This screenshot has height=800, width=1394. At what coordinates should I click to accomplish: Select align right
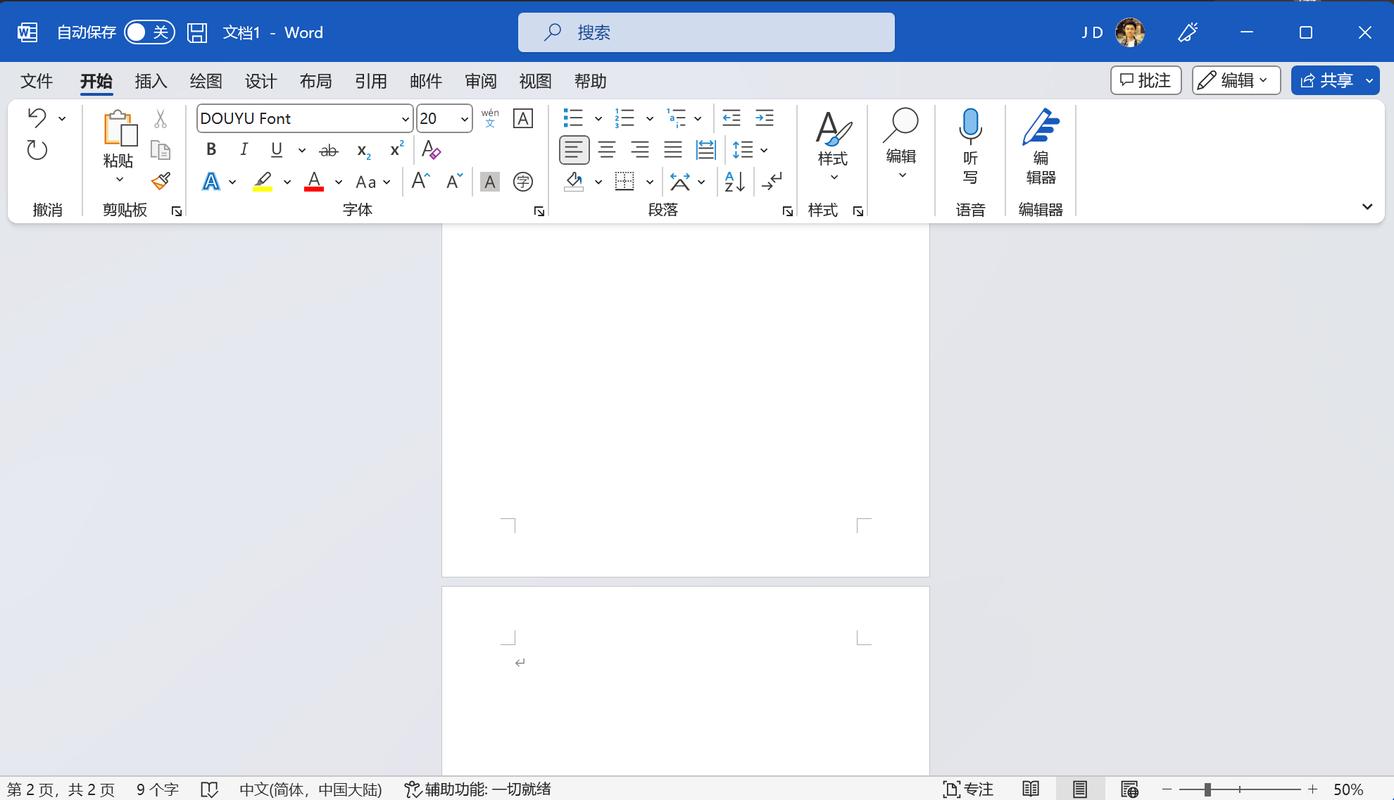[640, 150]
